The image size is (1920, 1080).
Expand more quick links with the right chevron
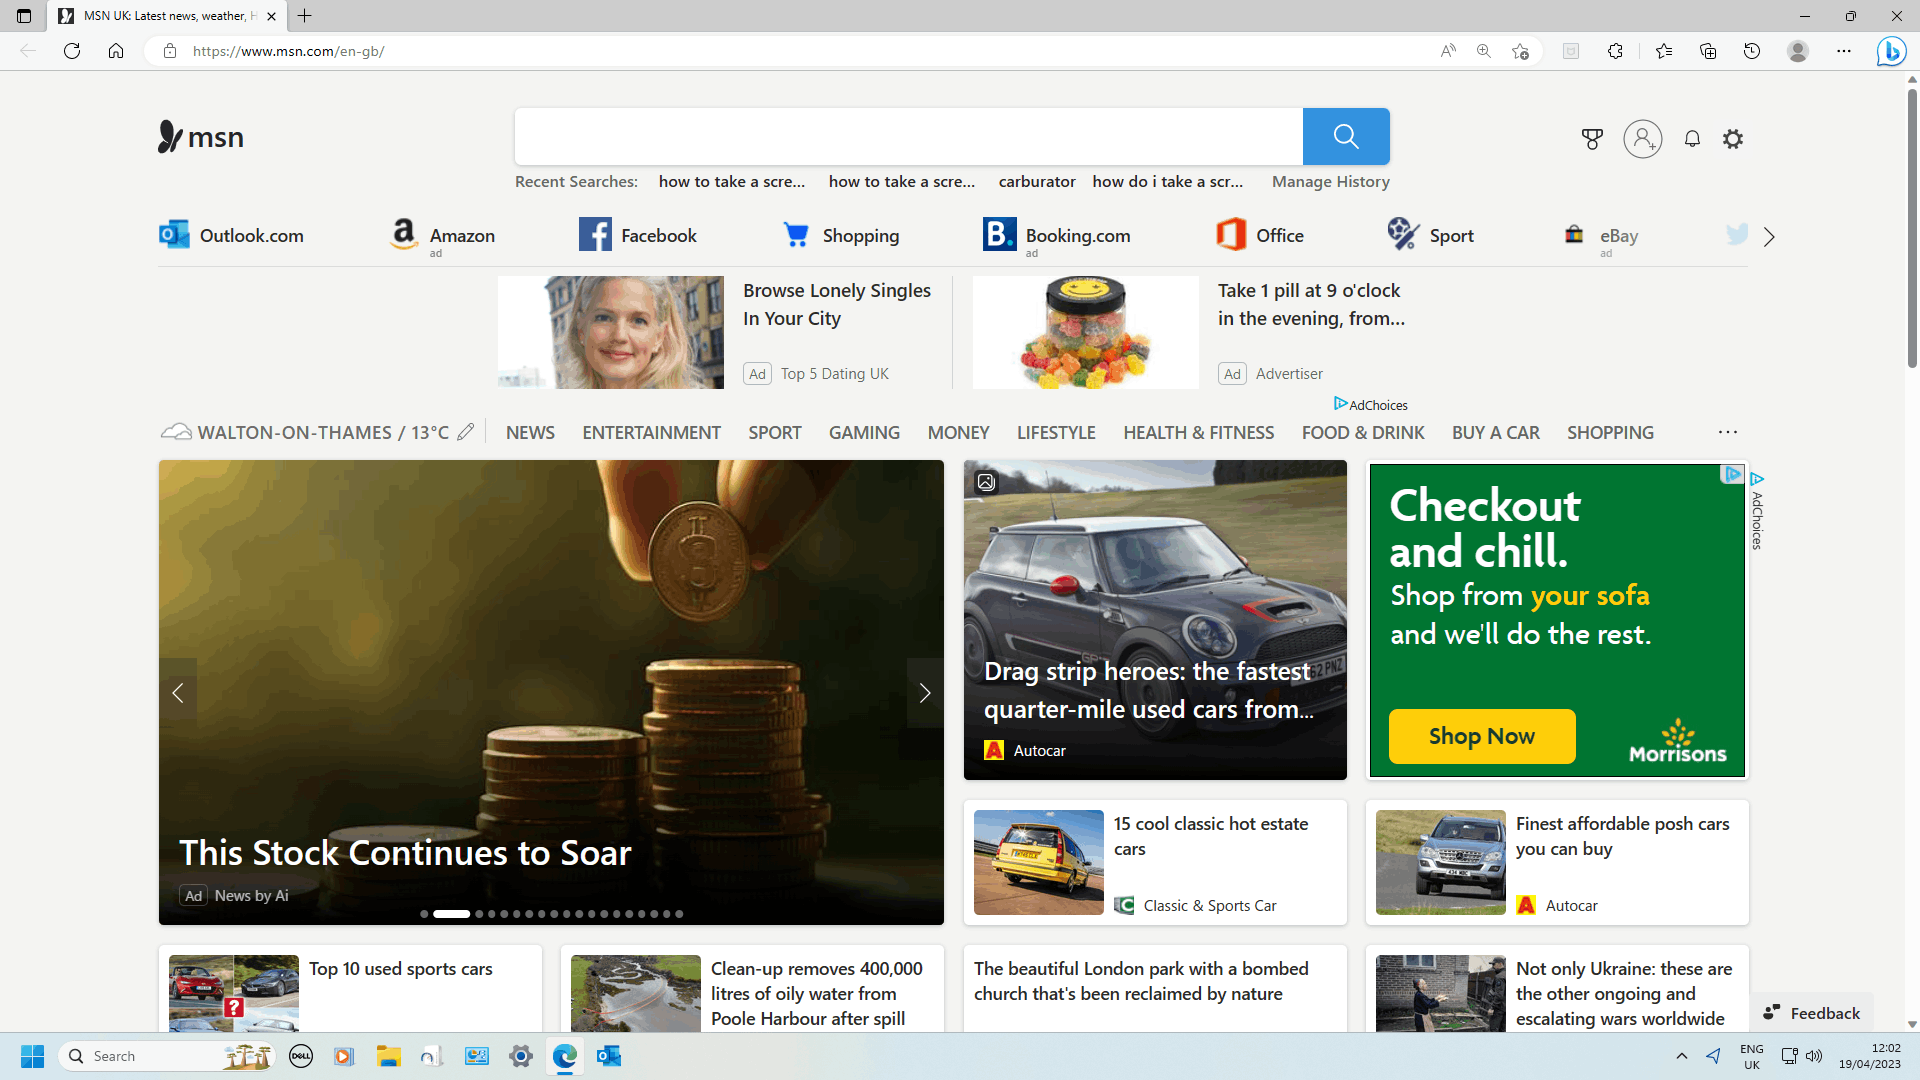click(1769, 236)
